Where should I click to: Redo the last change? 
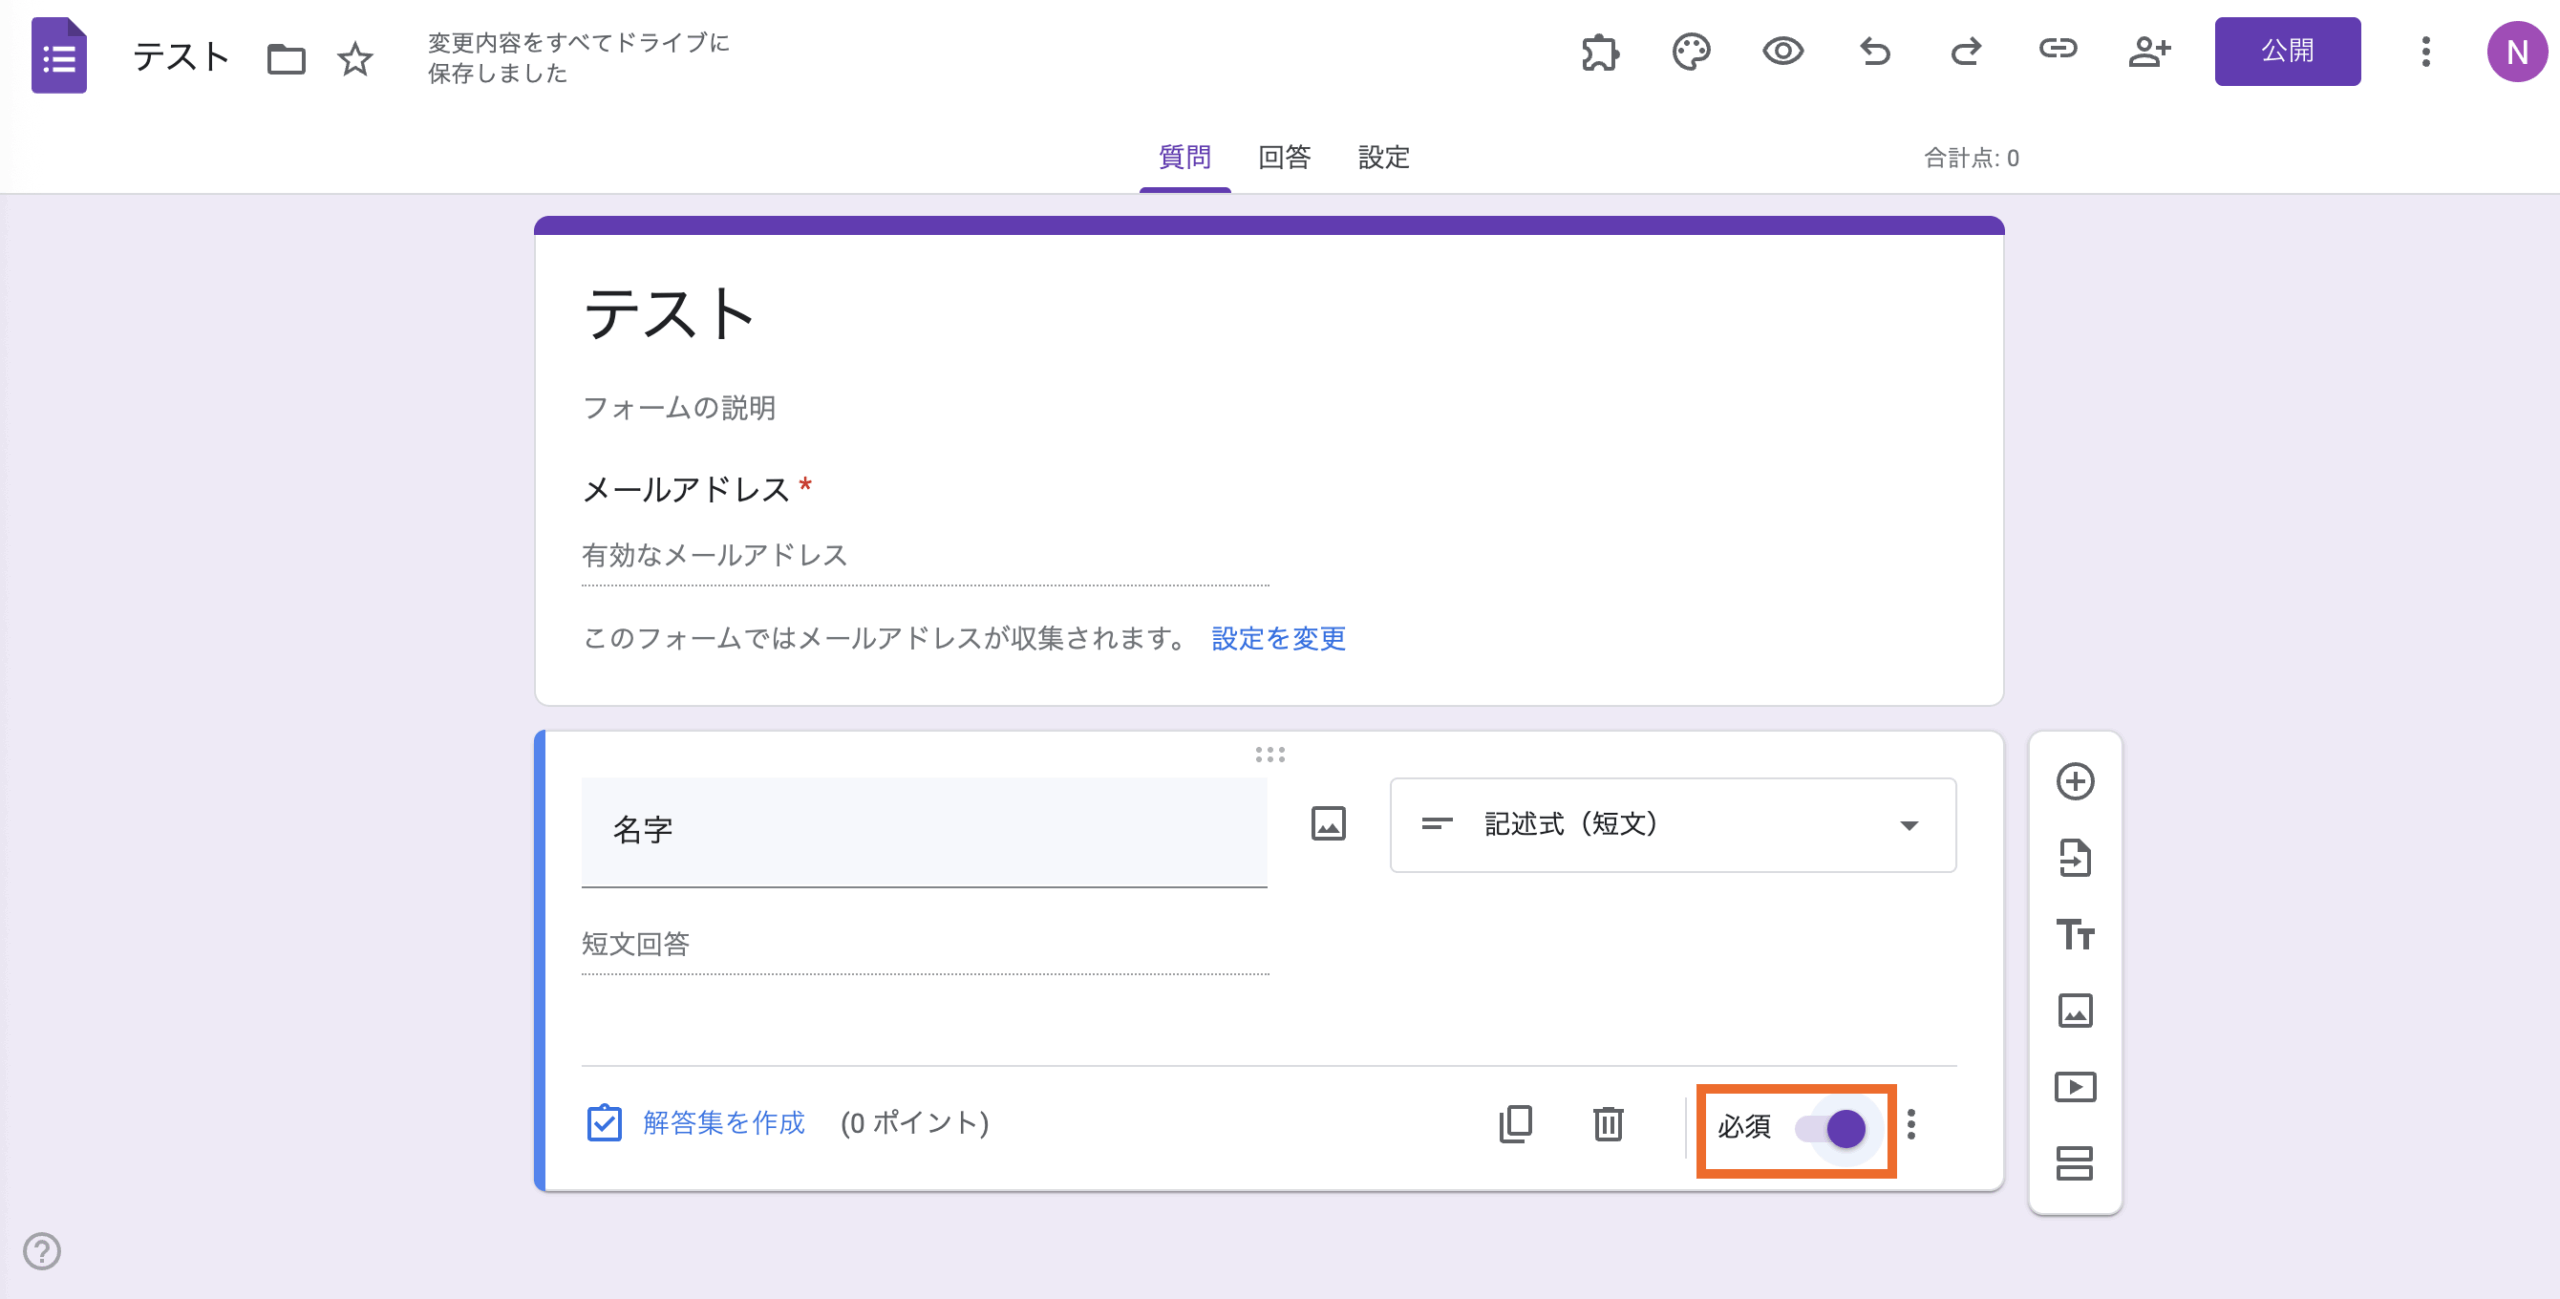(x=1965, y=51)
